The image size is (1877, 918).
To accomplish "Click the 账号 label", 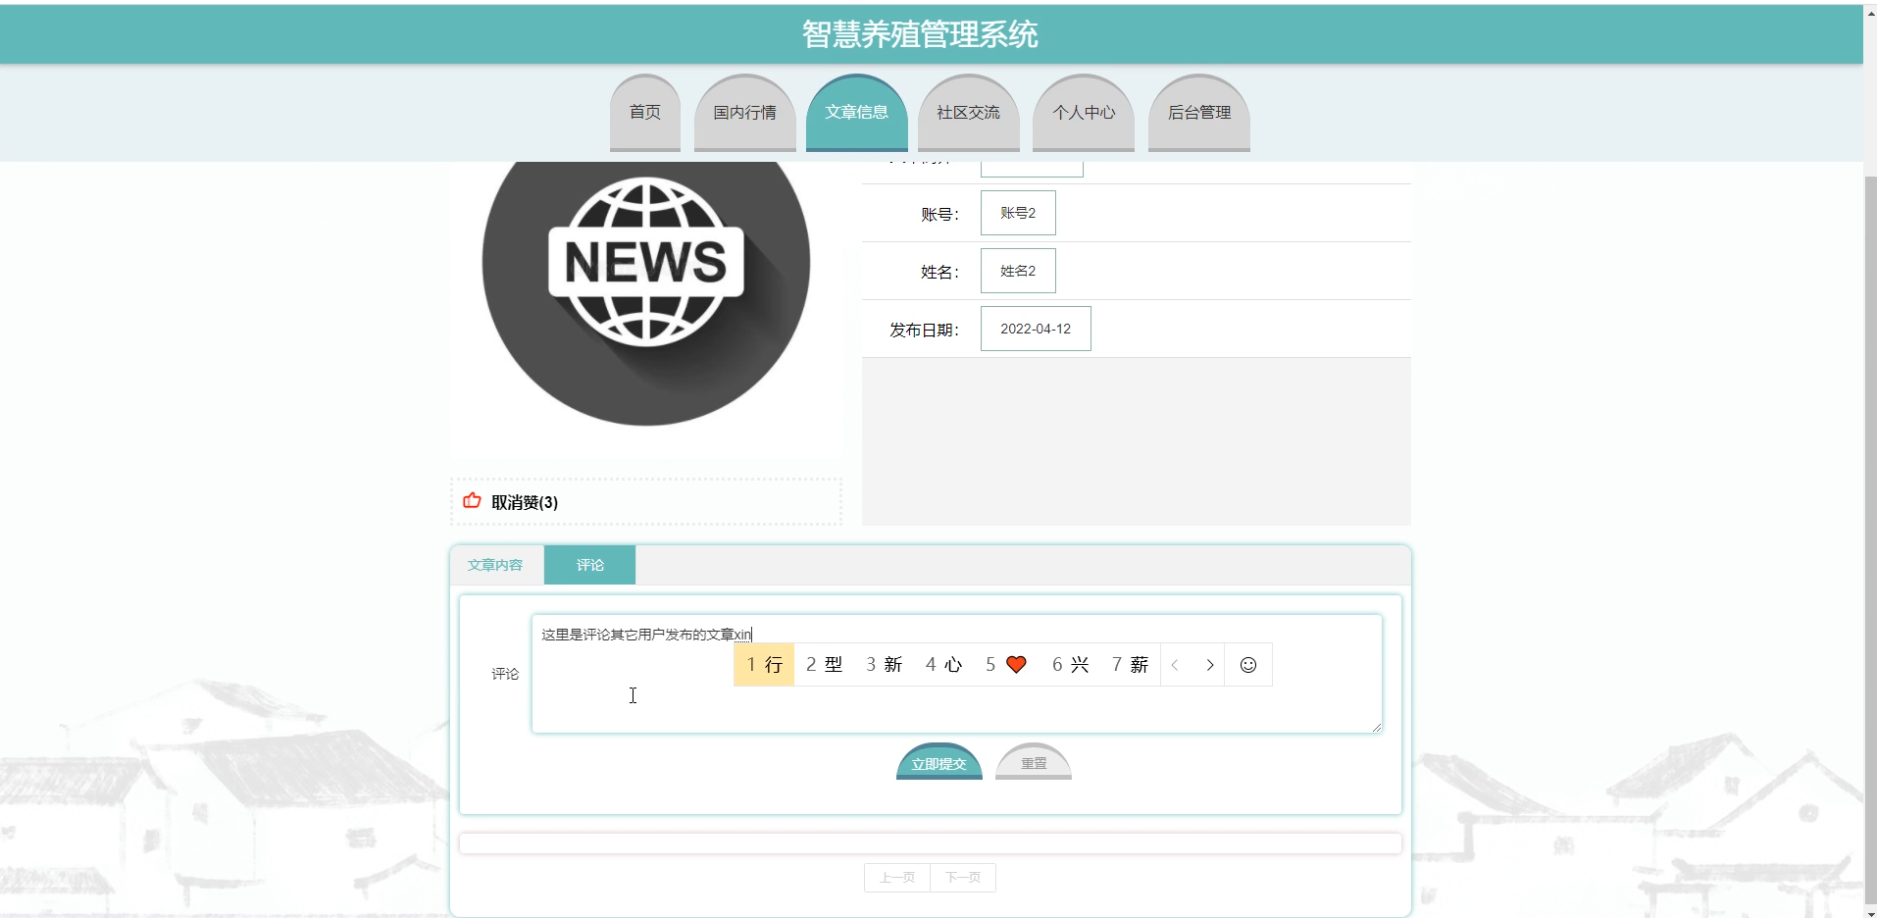I will pos(940,214).
